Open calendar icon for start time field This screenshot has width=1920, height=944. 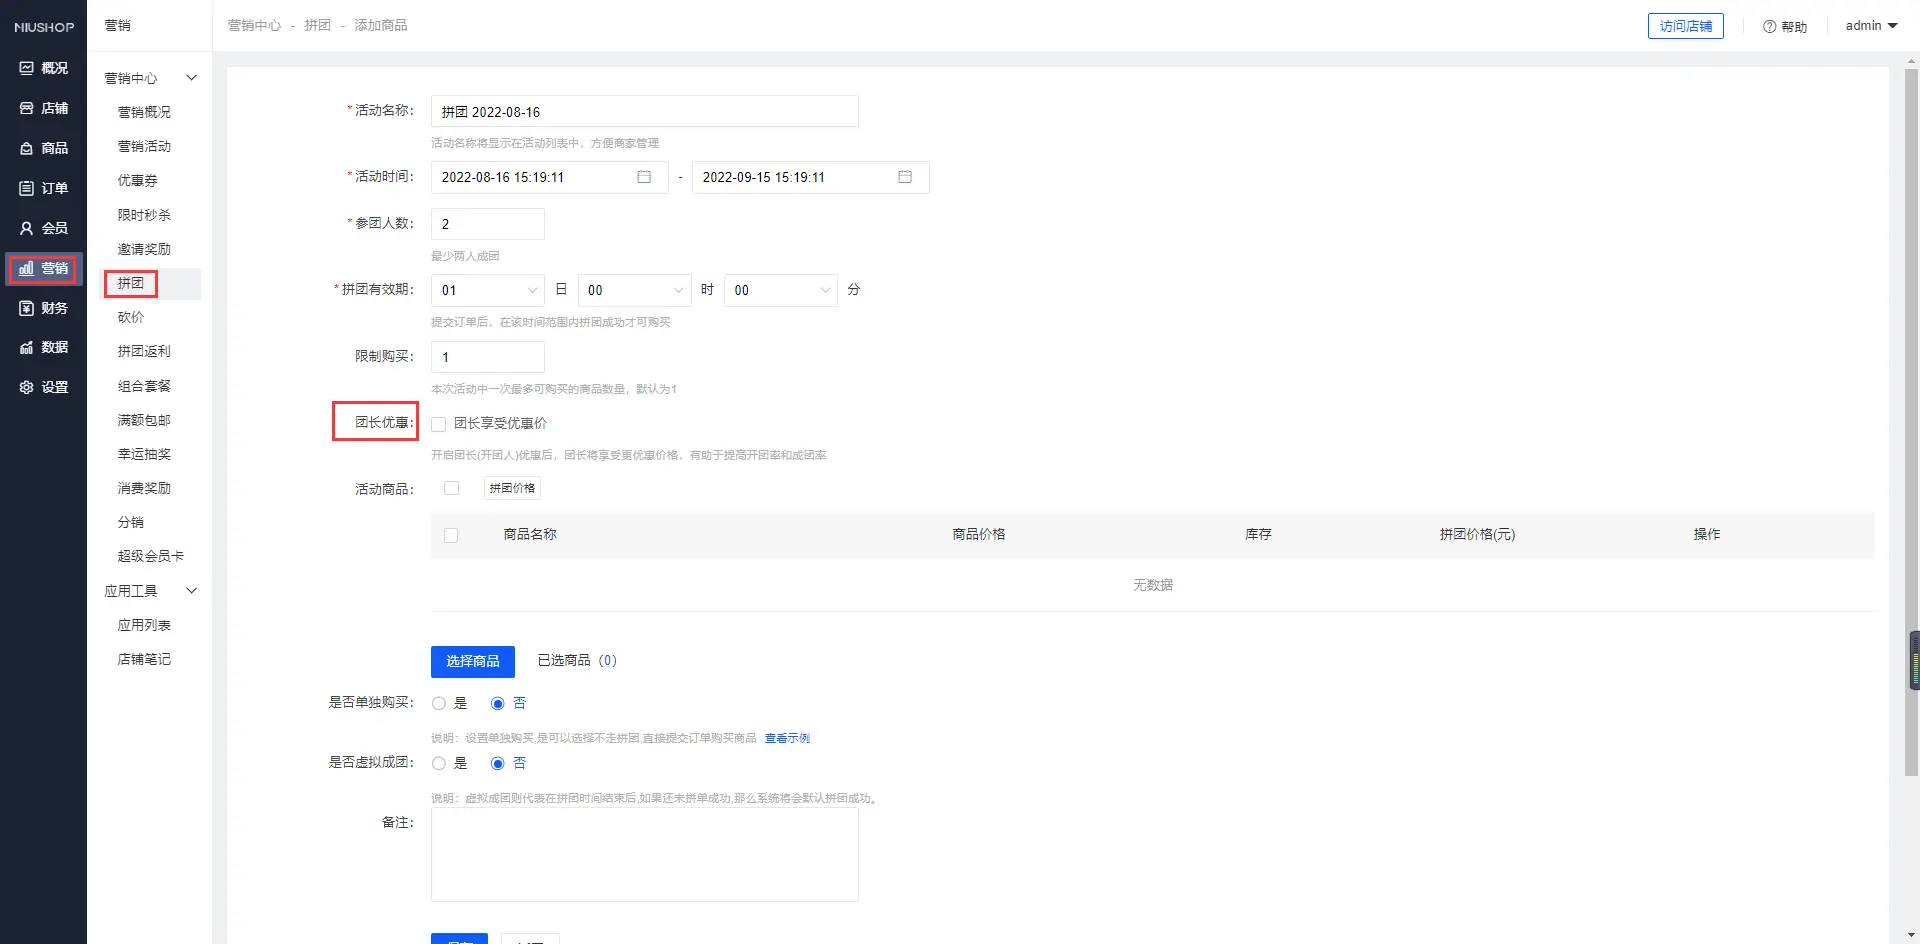click(644, 177)
